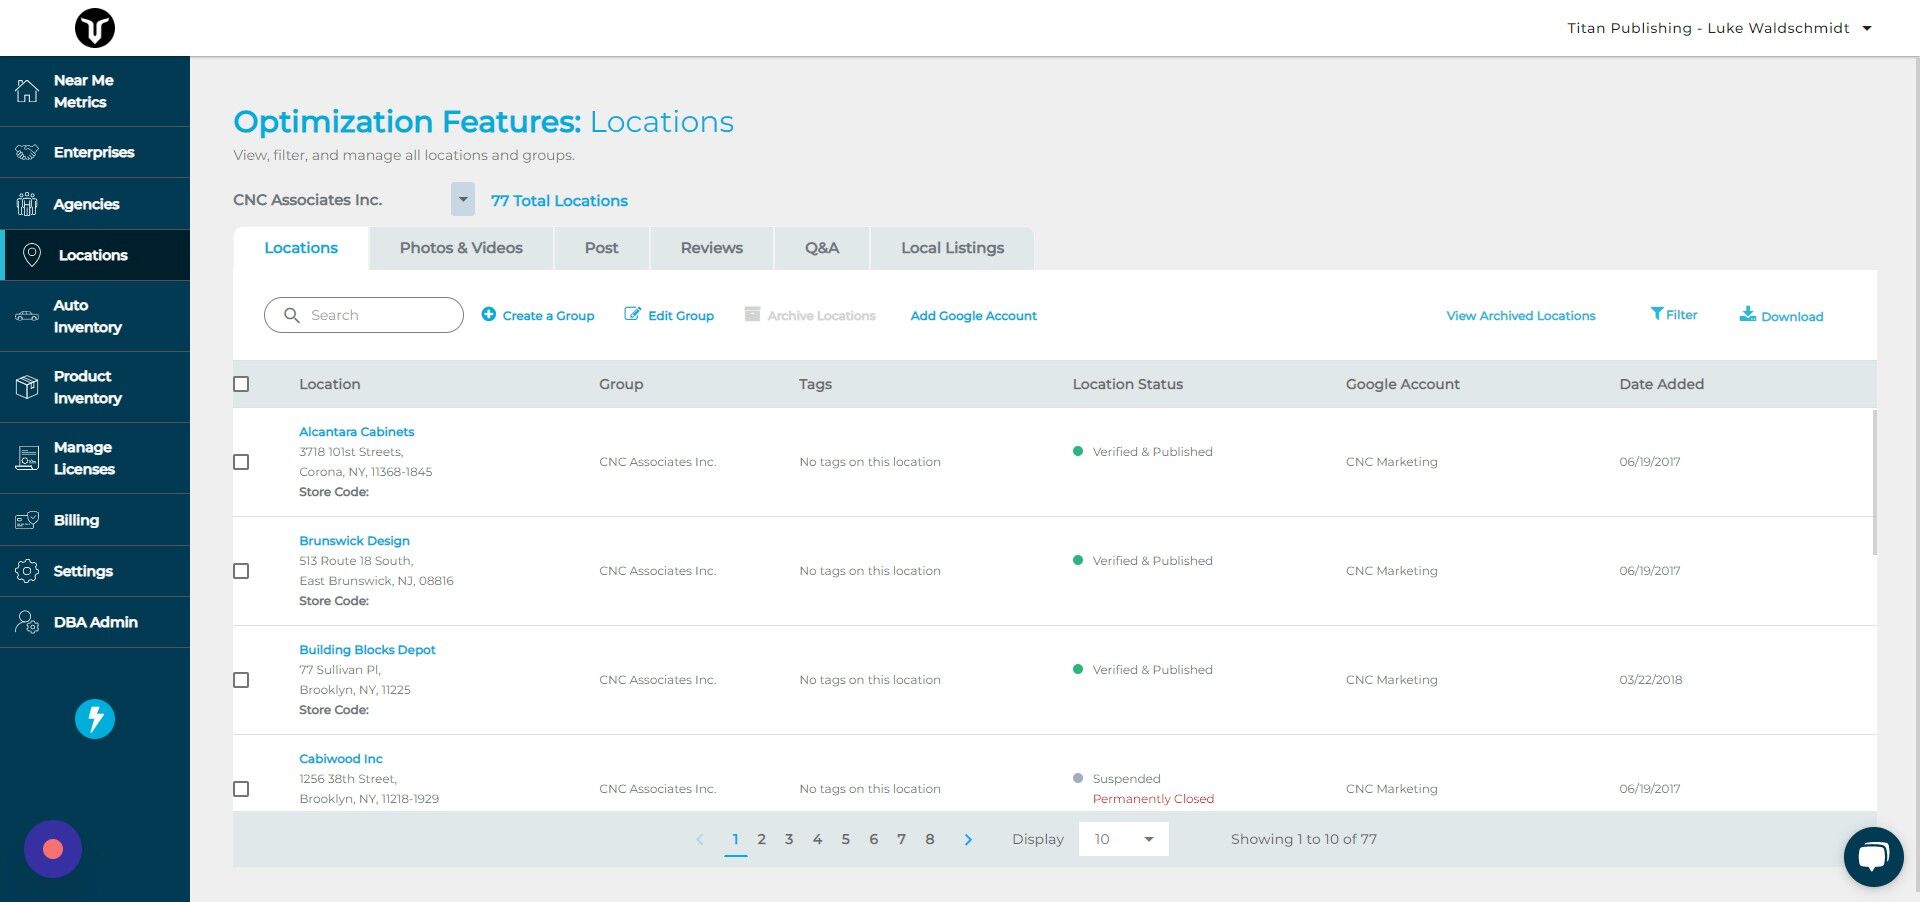Open the Display count dropdown

1122,839
